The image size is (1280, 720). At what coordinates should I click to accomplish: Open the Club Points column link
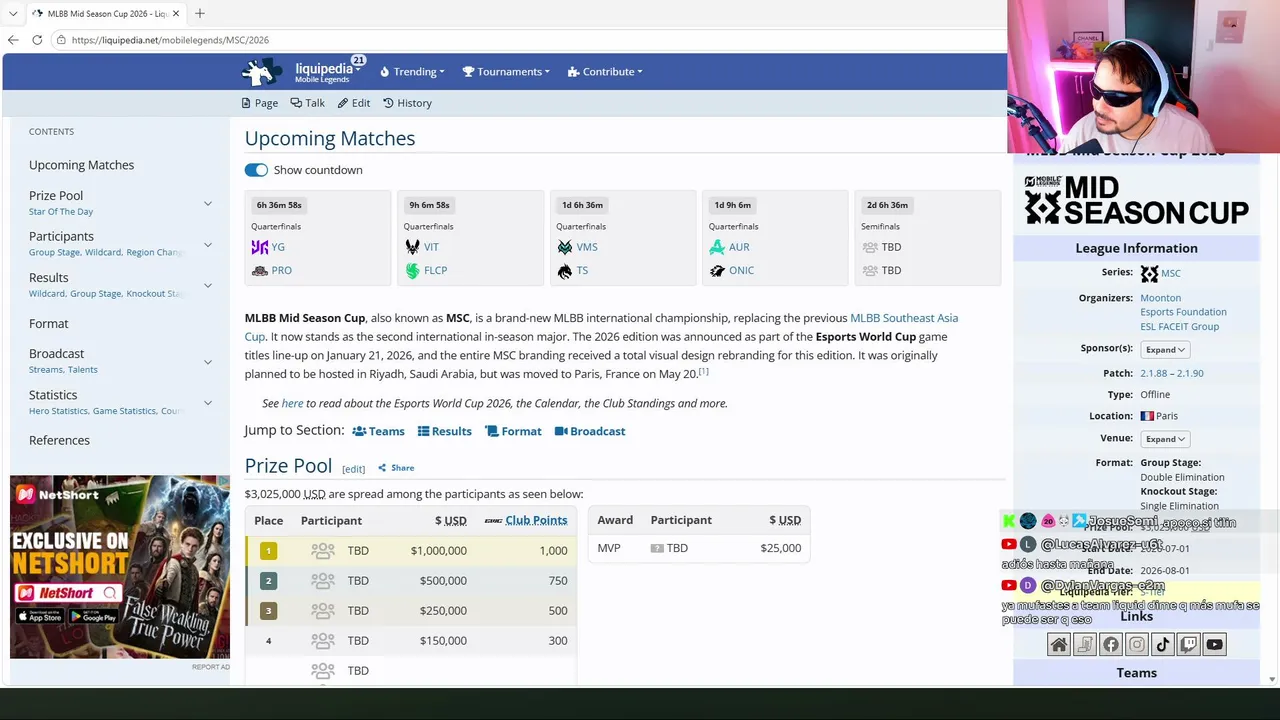point(536,521)
